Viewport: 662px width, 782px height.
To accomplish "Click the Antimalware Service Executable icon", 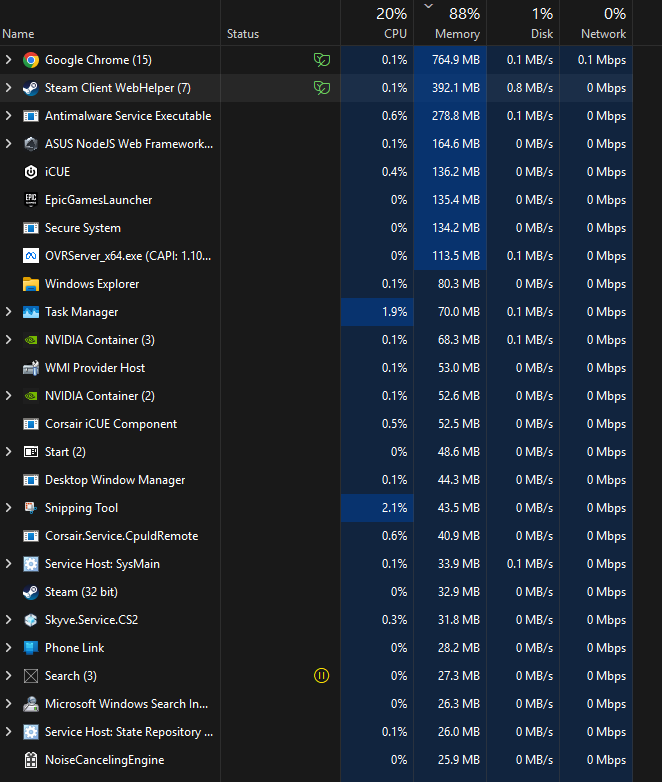I will pyautogui.click(x=31, y=116).
